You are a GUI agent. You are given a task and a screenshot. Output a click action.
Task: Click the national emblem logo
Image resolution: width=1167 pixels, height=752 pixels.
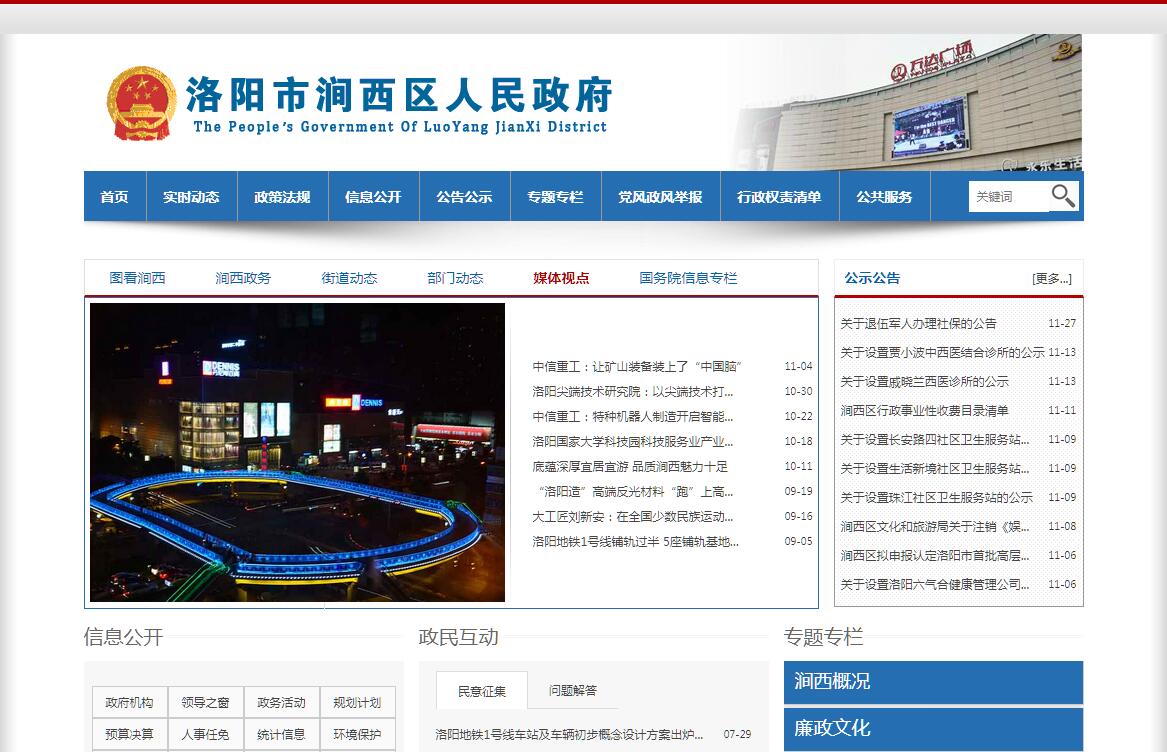pyautogui.click(x=141, y=103)
